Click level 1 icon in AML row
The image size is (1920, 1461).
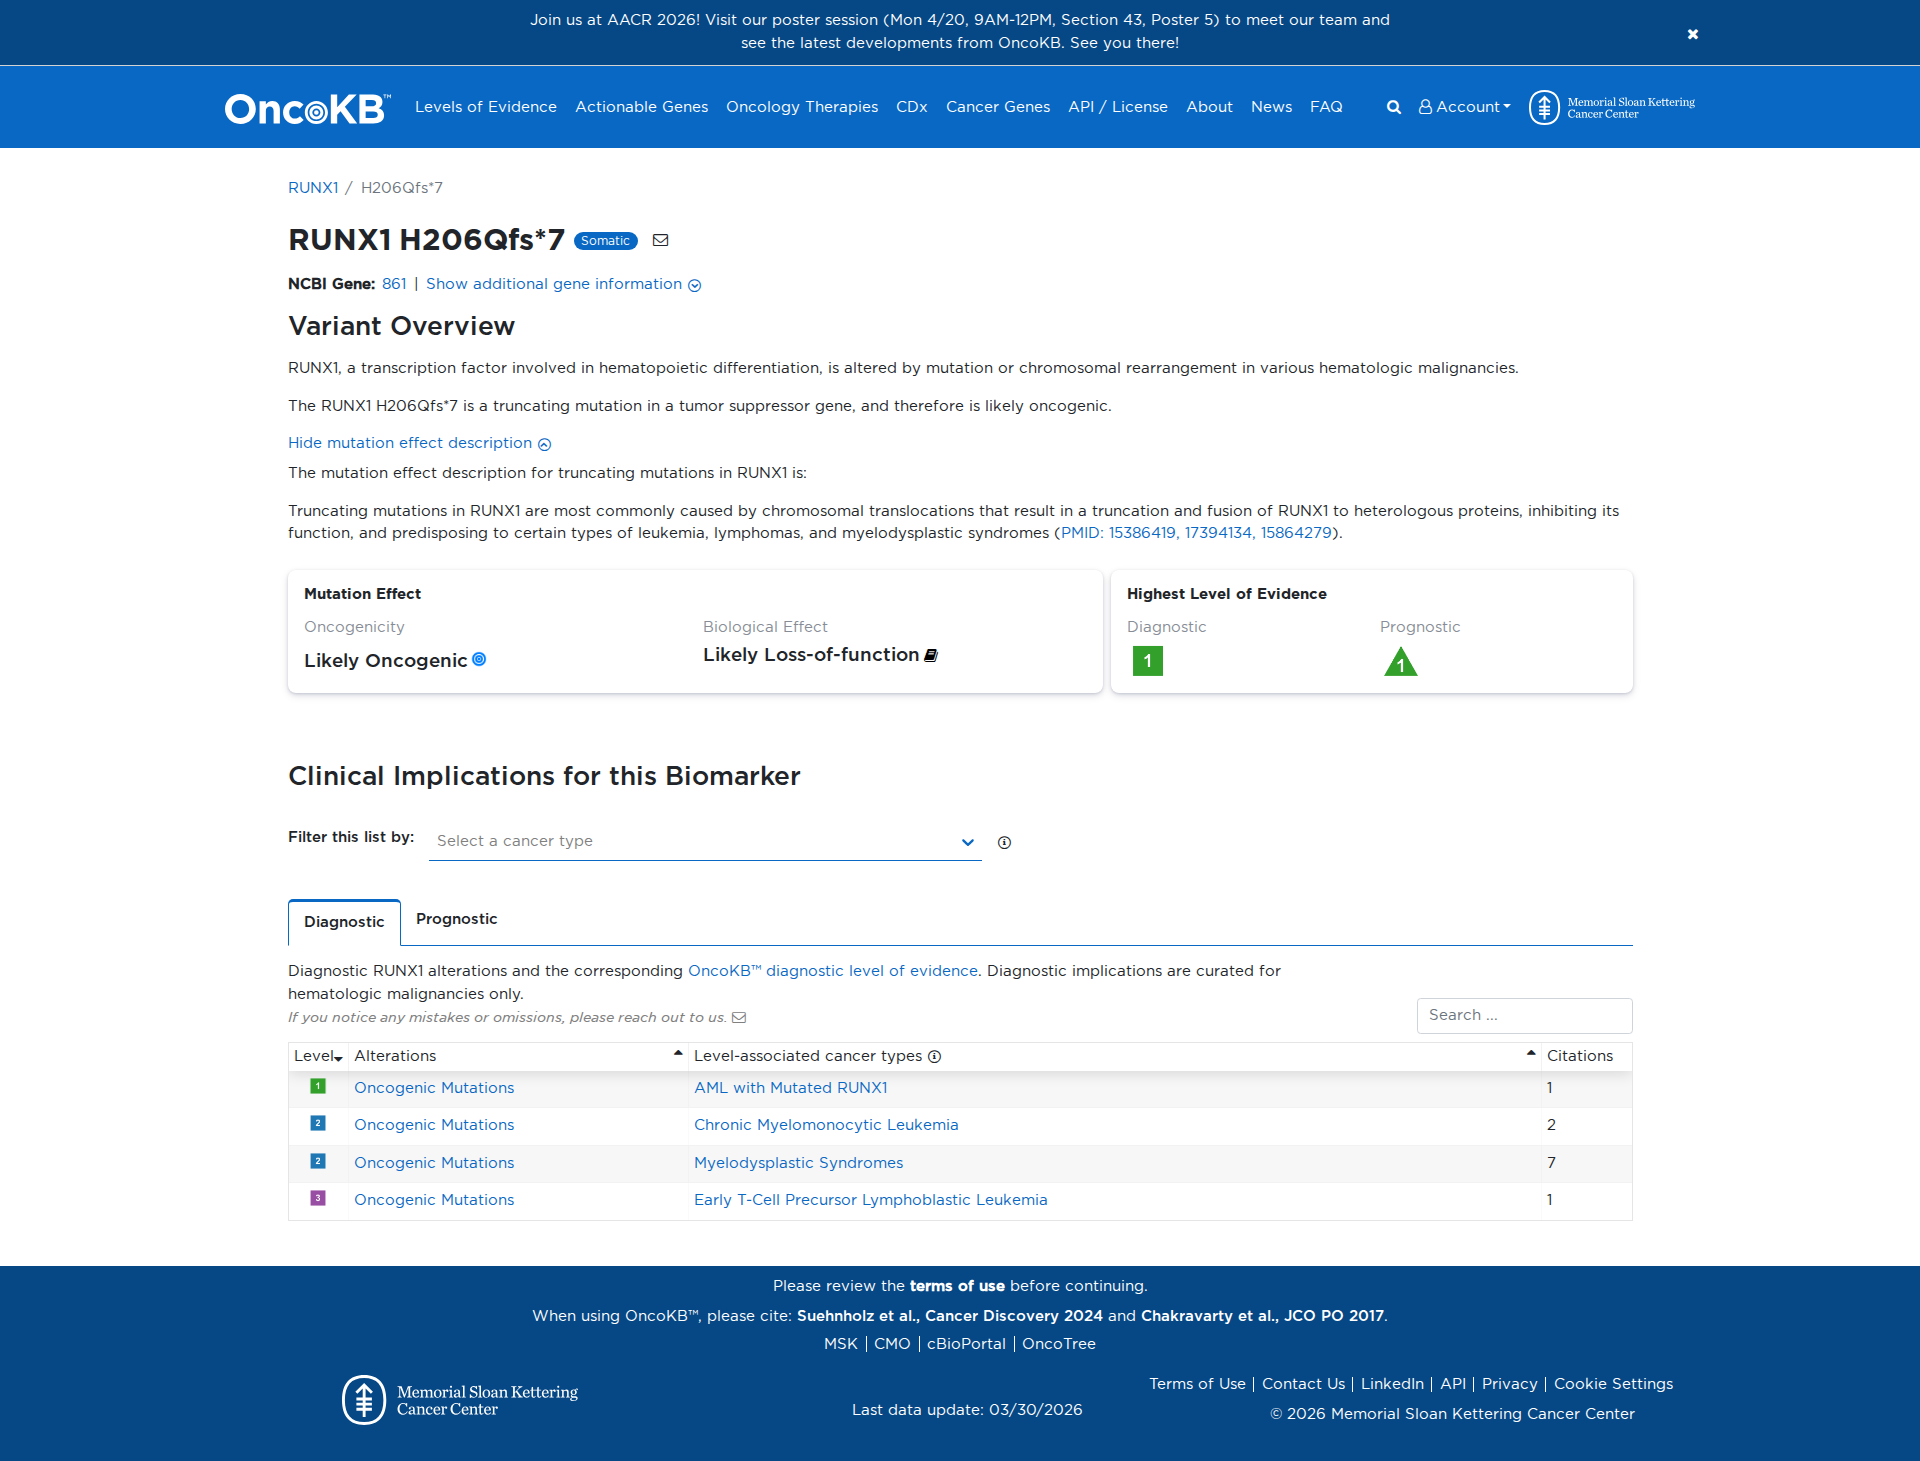click(318, 1086)
